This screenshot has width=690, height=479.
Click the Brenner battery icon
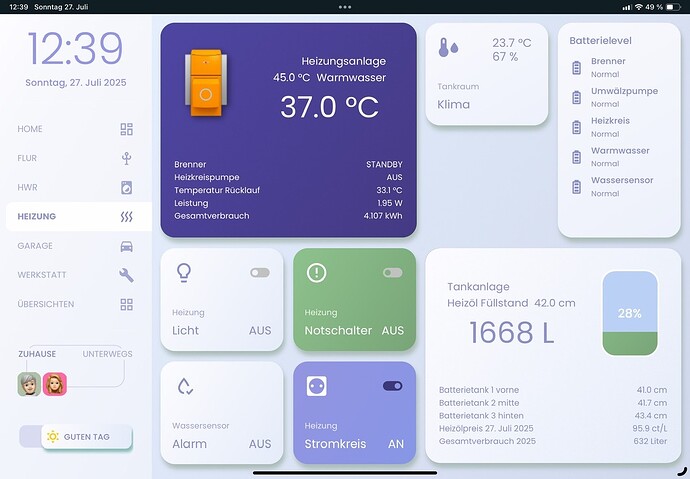coord(576,67)
